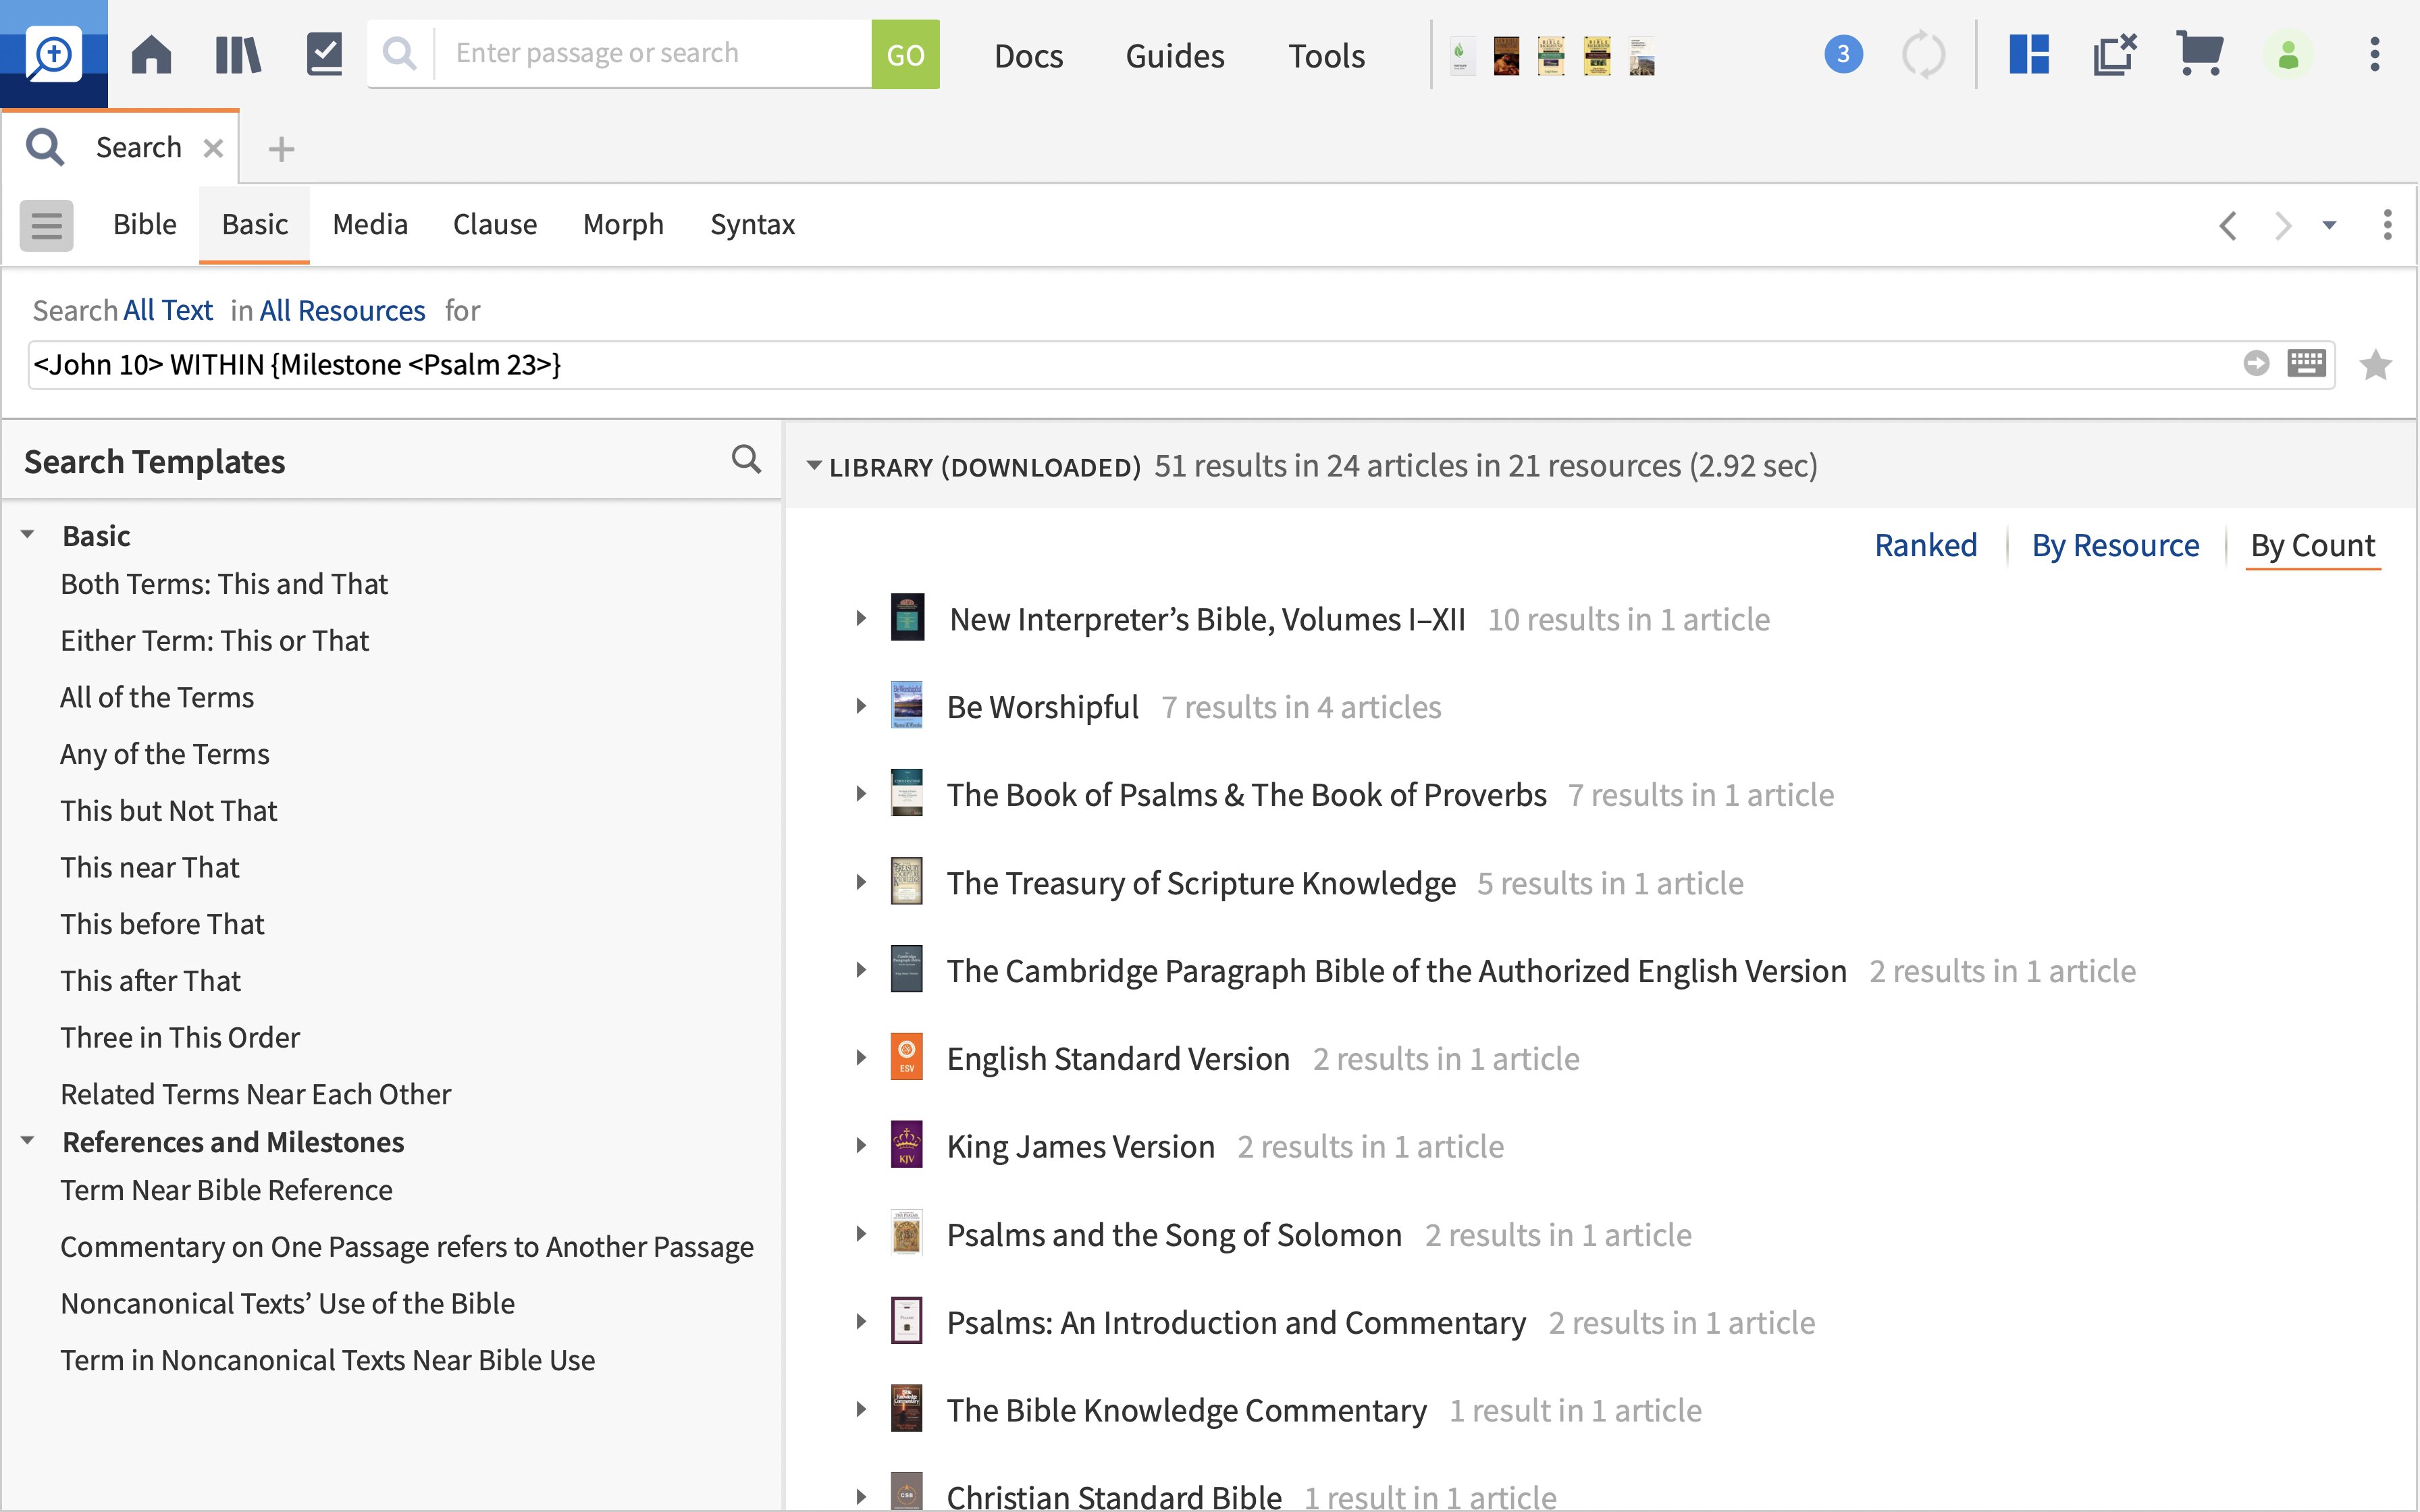Open the Guides menu

(1175, 56)
